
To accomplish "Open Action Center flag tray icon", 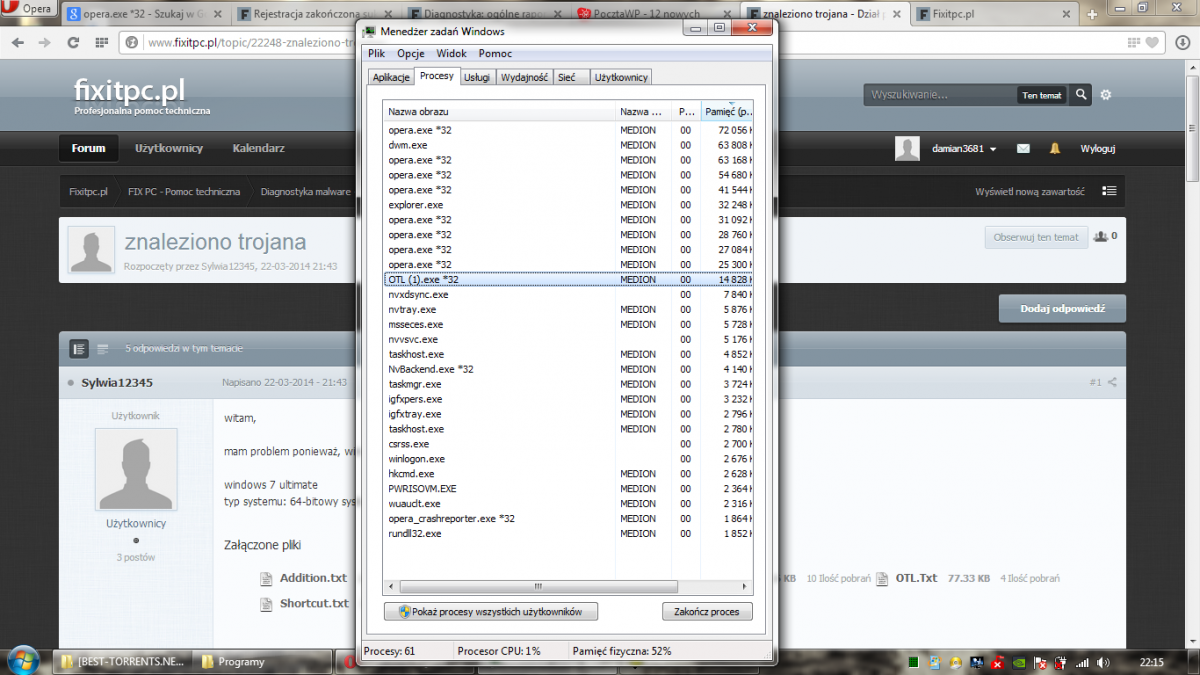I will [x=1040, y=662].
